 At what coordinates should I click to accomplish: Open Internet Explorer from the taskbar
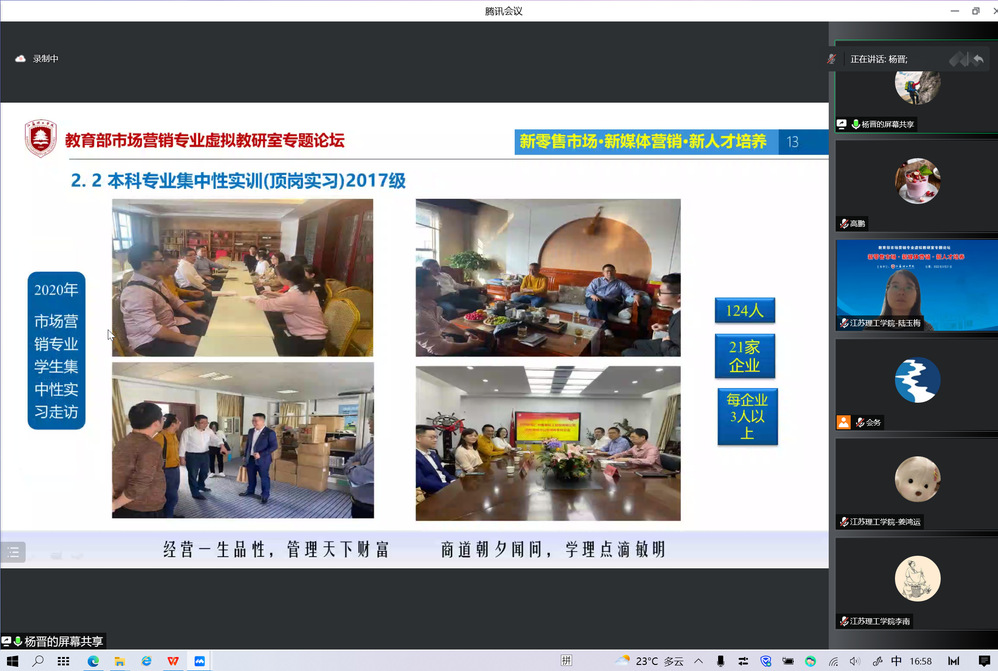click(146, 661)
